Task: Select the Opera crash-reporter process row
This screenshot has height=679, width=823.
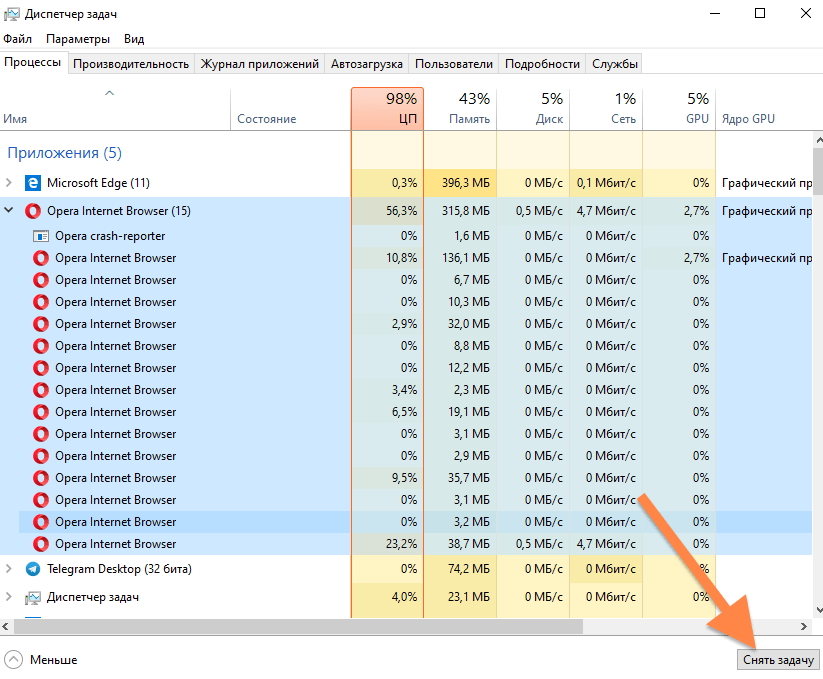Action: coord(406,236)
